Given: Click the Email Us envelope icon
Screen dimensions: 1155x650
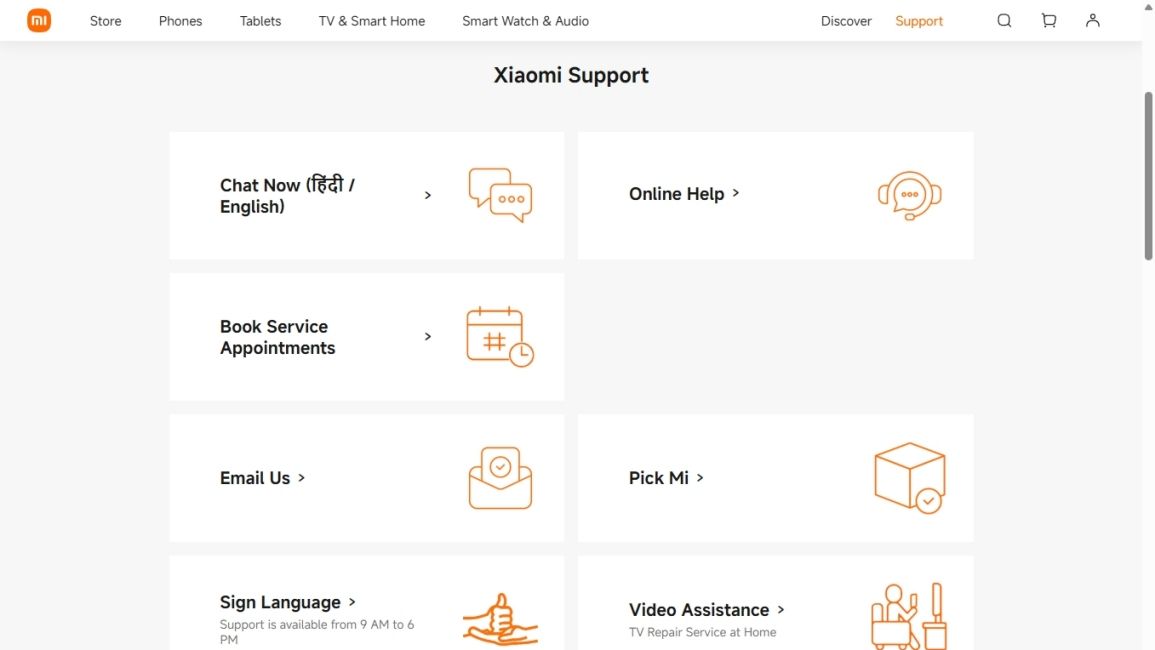Looking at the screenshot, I should [500, 478].
